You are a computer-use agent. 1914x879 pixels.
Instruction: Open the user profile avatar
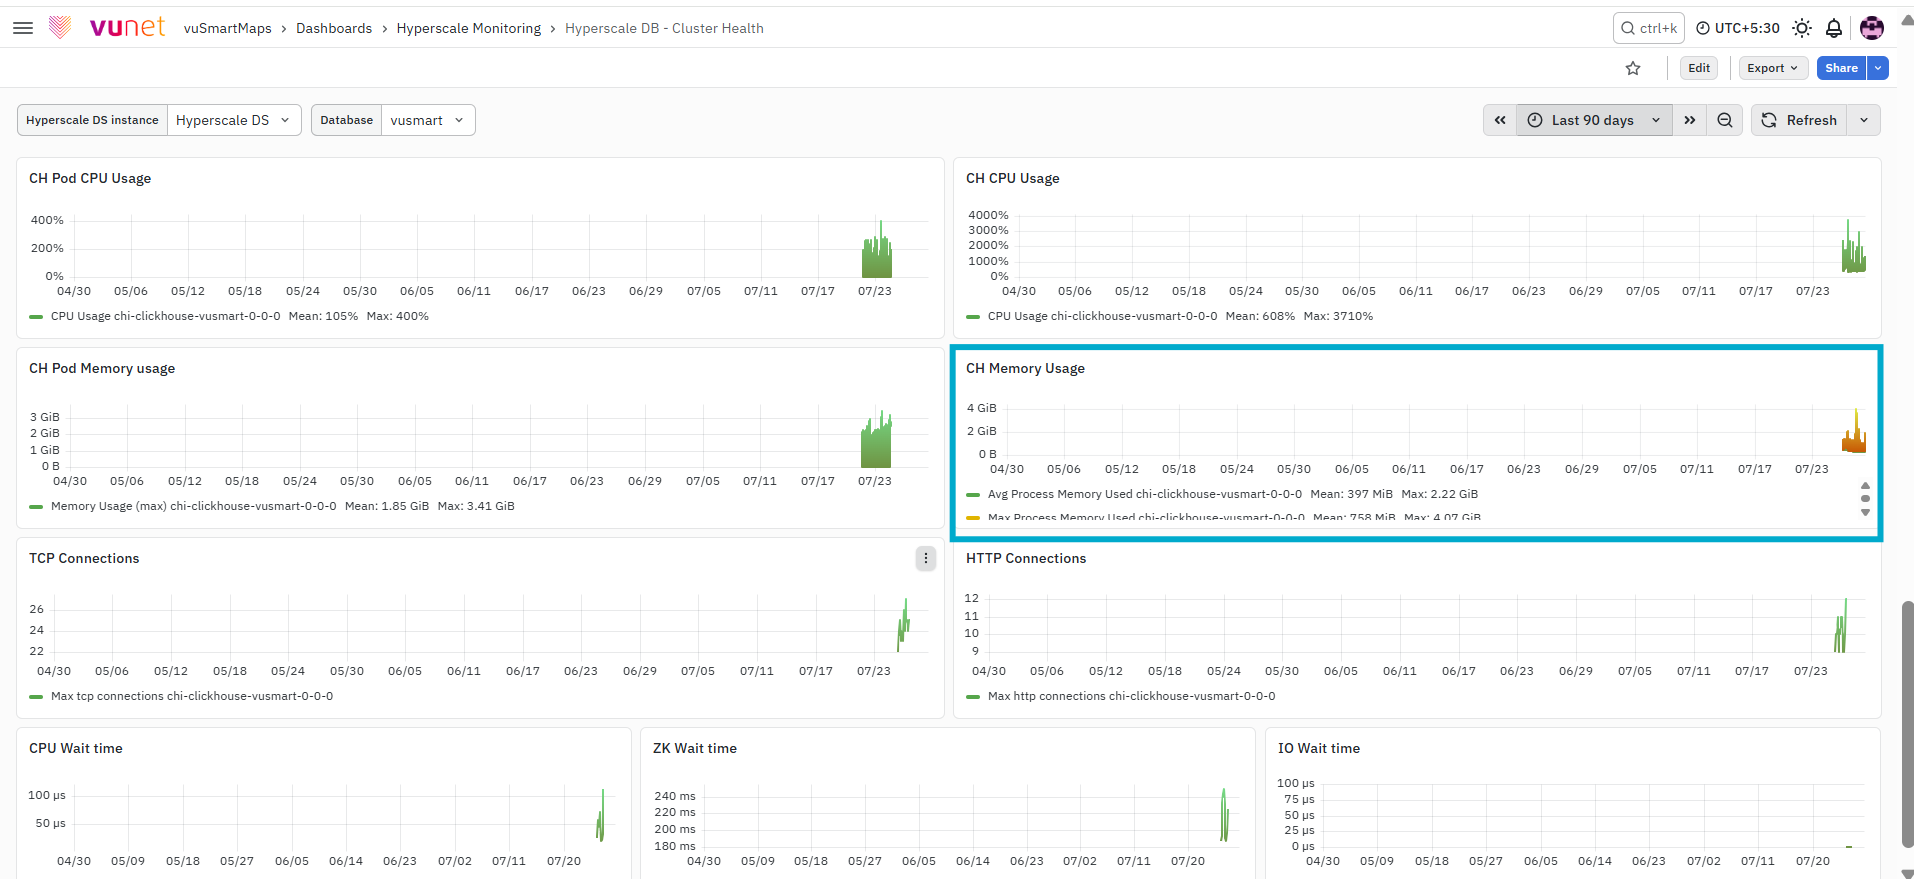click(x=1872, y=28)
